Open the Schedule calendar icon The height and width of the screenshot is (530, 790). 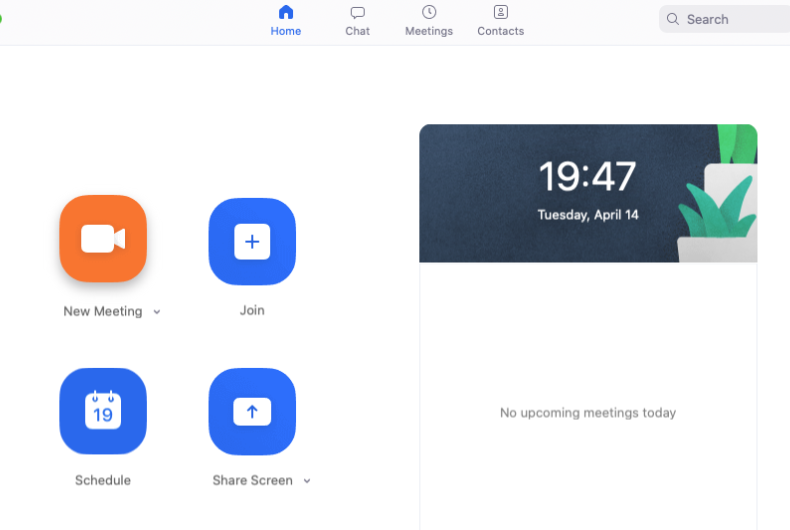click(x=103, y=411)
